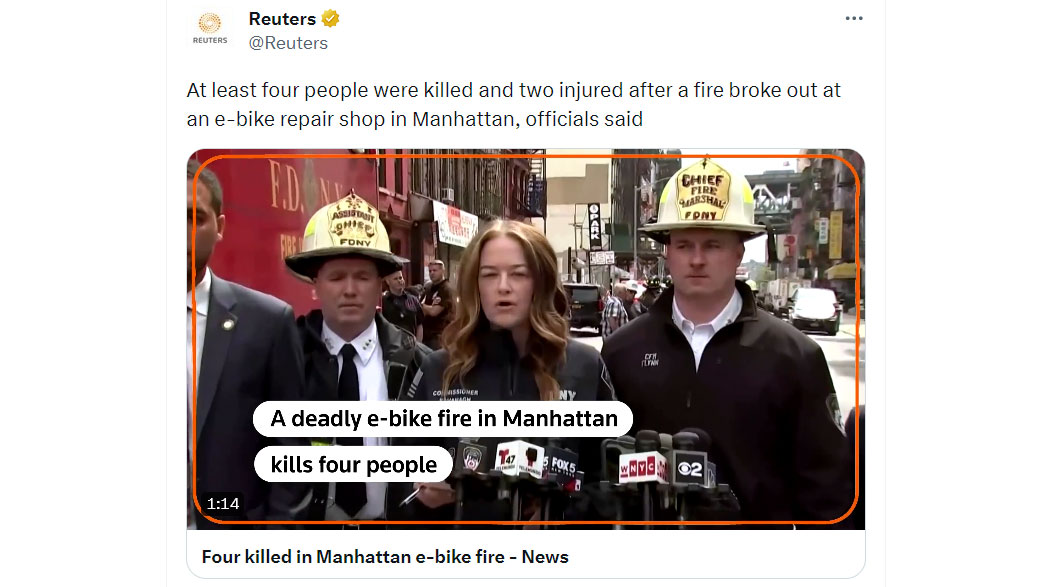Click the tweet text about e-bike repair shop
1050x587 pixels.
pos(514,104)
